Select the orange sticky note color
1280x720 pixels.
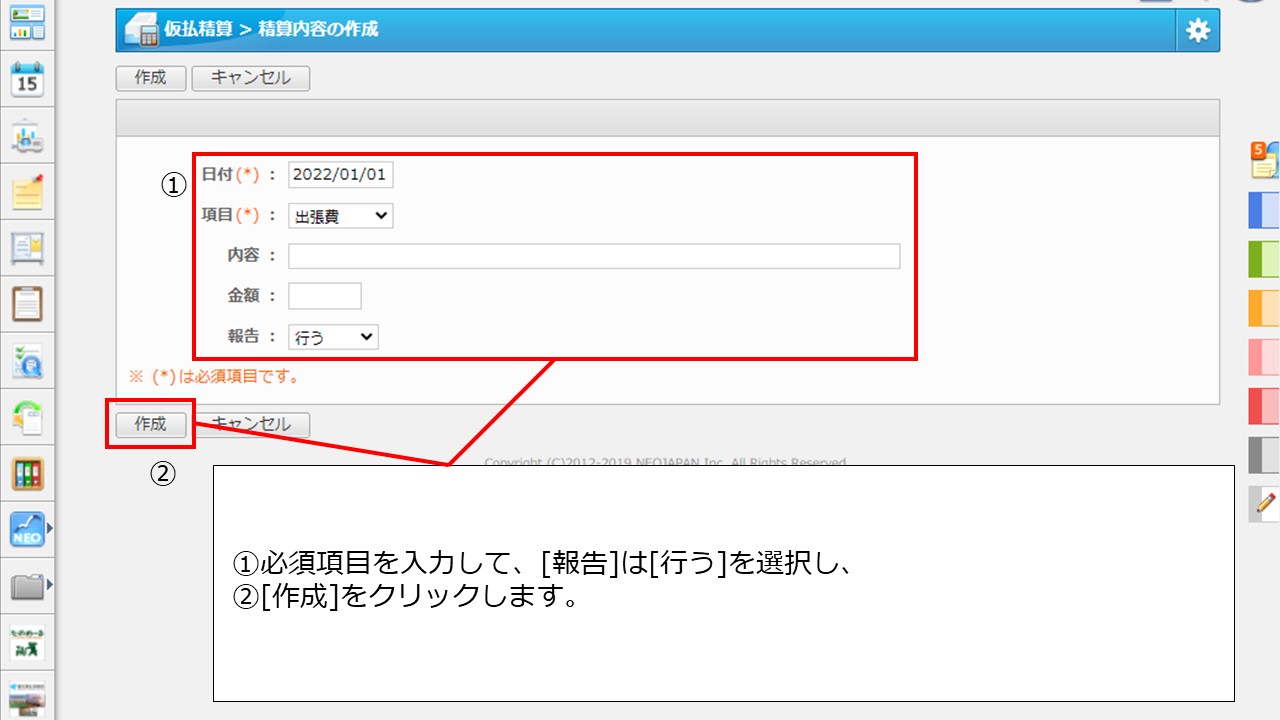tap(1264, 308)
